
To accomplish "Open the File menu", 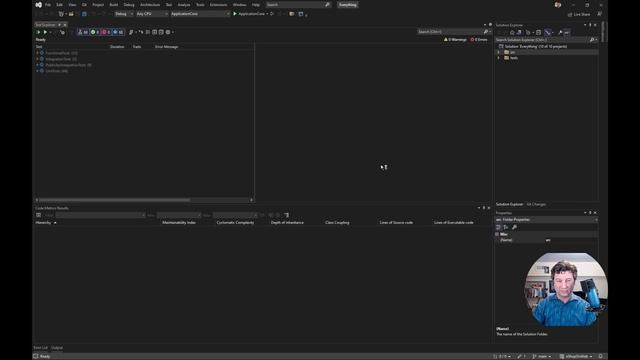I will click(x=48, y=5).
